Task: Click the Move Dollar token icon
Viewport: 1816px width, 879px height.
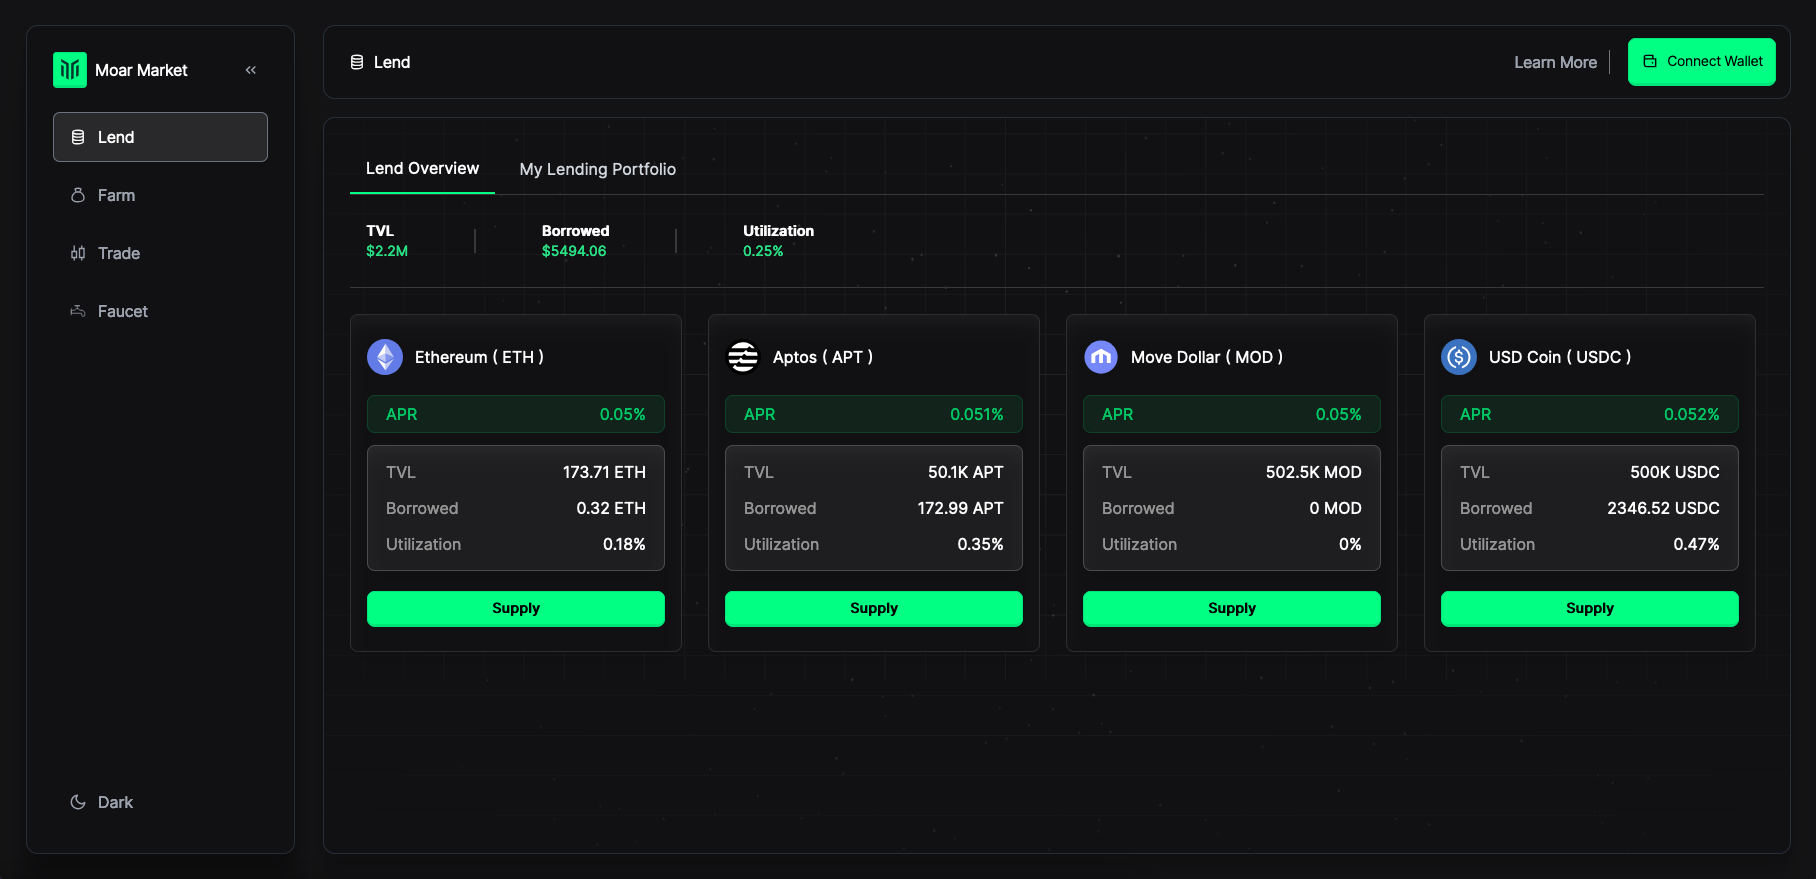Action: pos(1101,357)
